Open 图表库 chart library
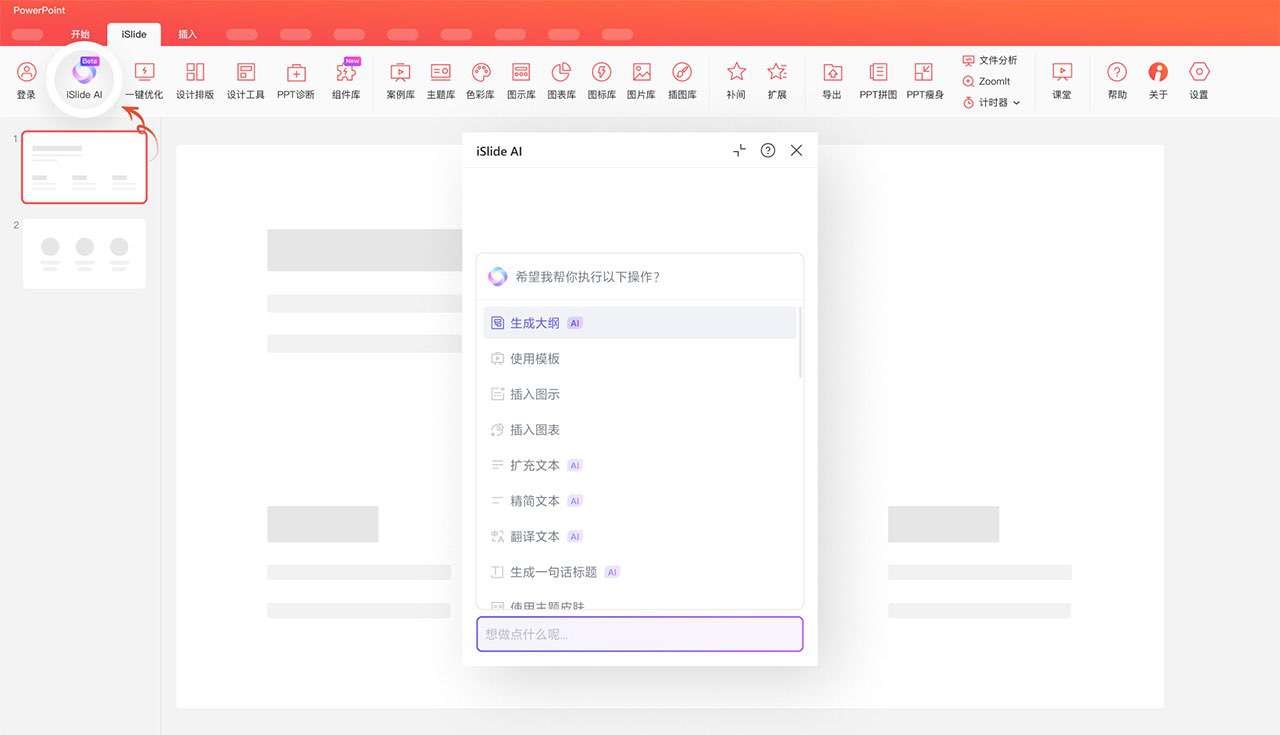The image size is (1280, 735). (561, 80)
